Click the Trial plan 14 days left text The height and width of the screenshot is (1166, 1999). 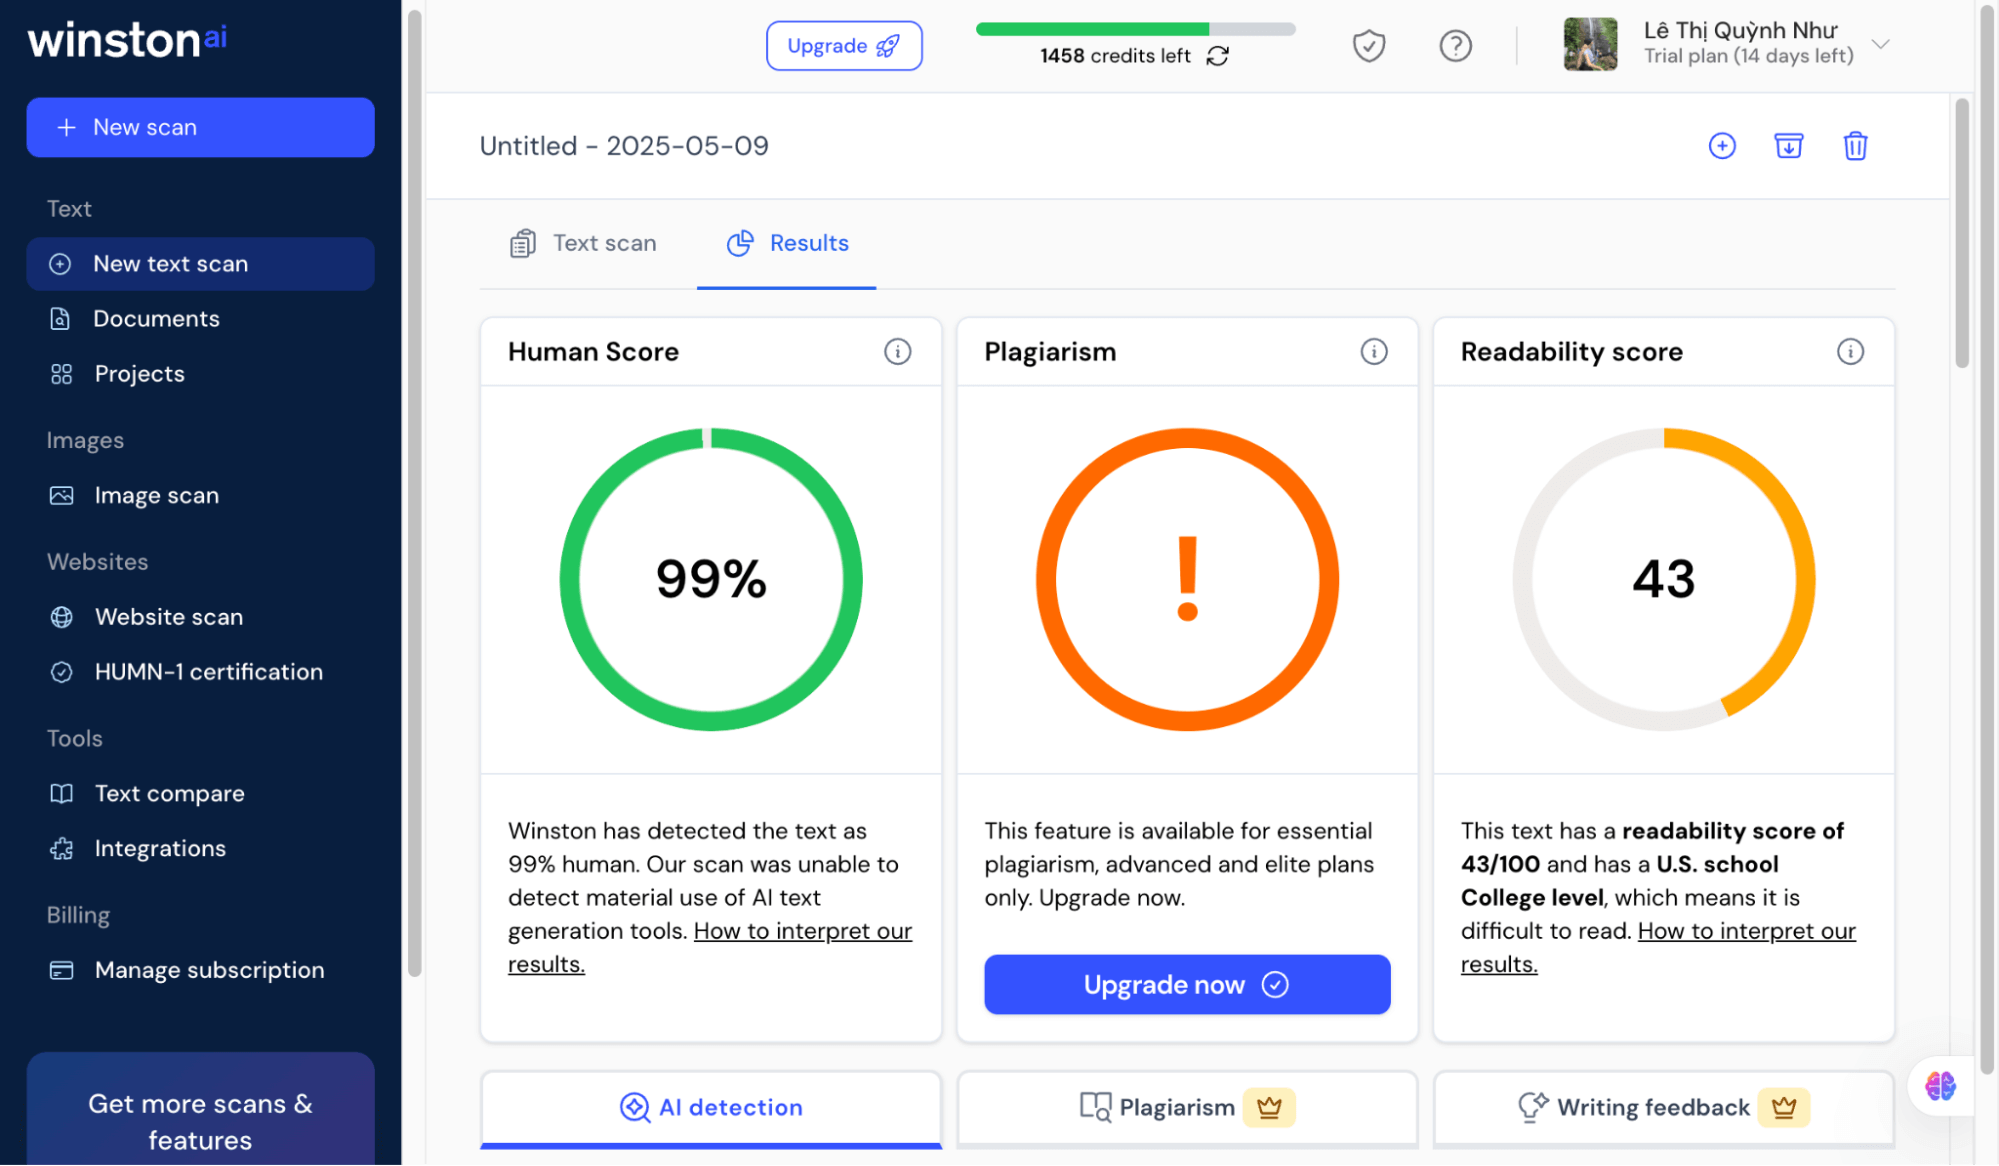[x=1749, y=56]
